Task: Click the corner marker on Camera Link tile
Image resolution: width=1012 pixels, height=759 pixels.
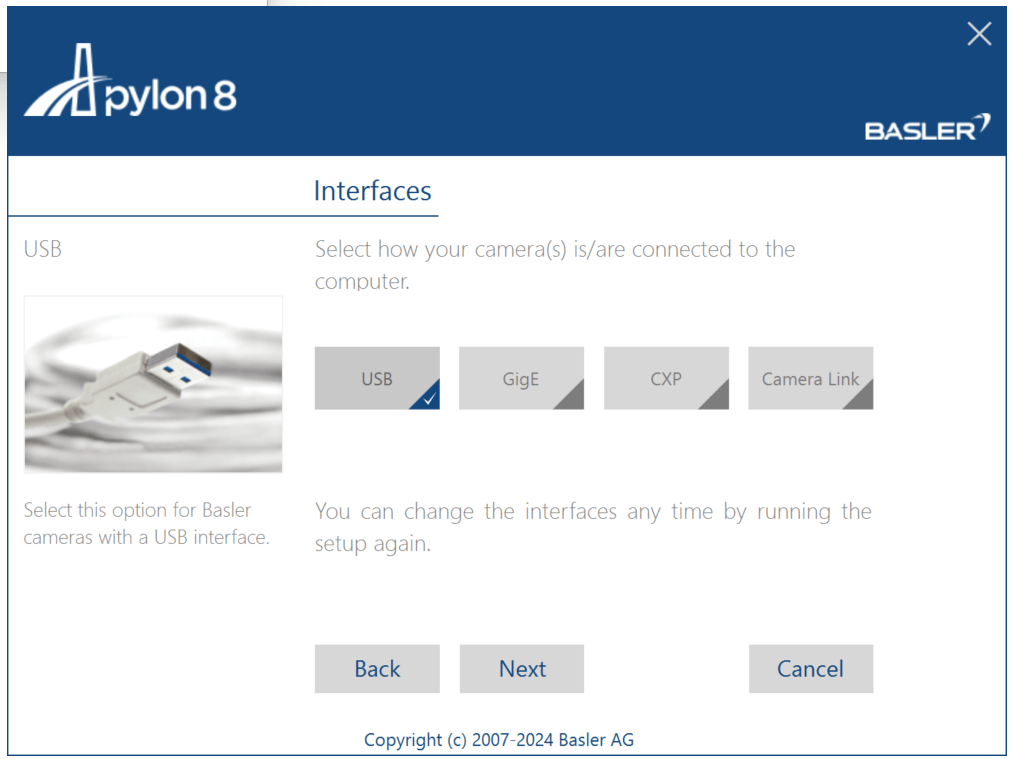Action: [861, 398]
